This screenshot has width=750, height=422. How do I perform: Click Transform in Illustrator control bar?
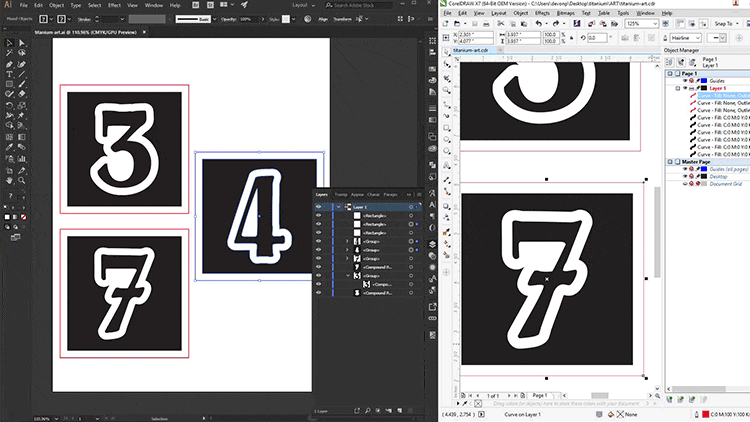pos(342,19)
